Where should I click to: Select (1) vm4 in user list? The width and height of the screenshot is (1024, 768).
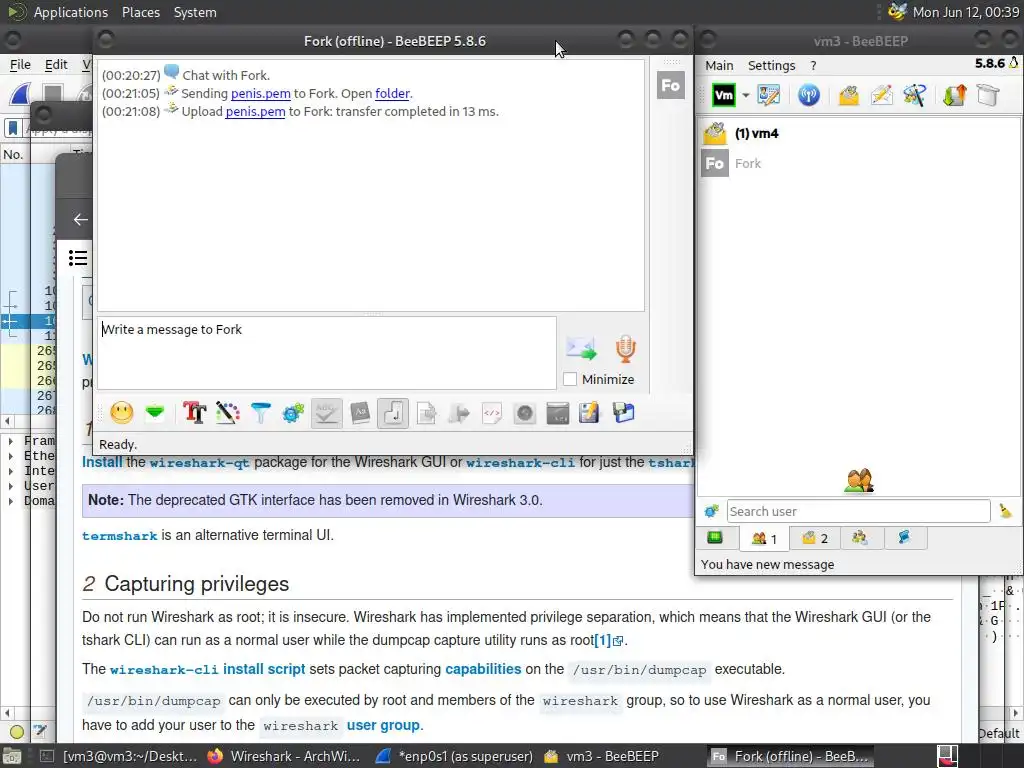pos(859,133)
